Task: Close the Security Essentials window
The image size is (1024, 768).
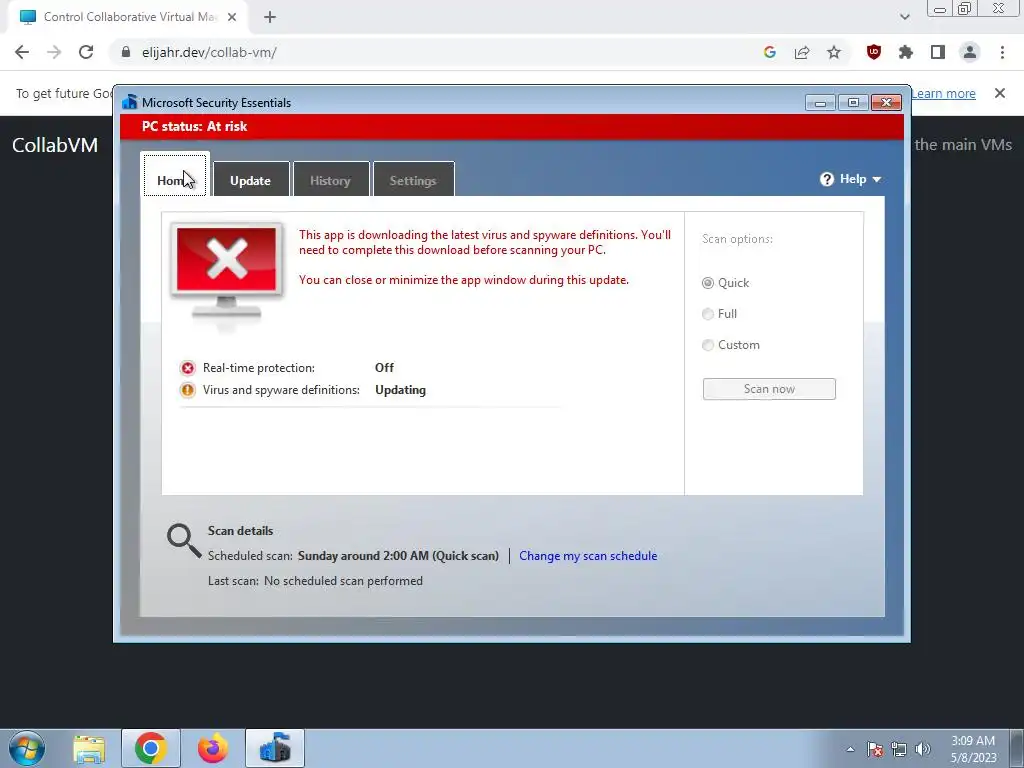Action: (886, 103)
